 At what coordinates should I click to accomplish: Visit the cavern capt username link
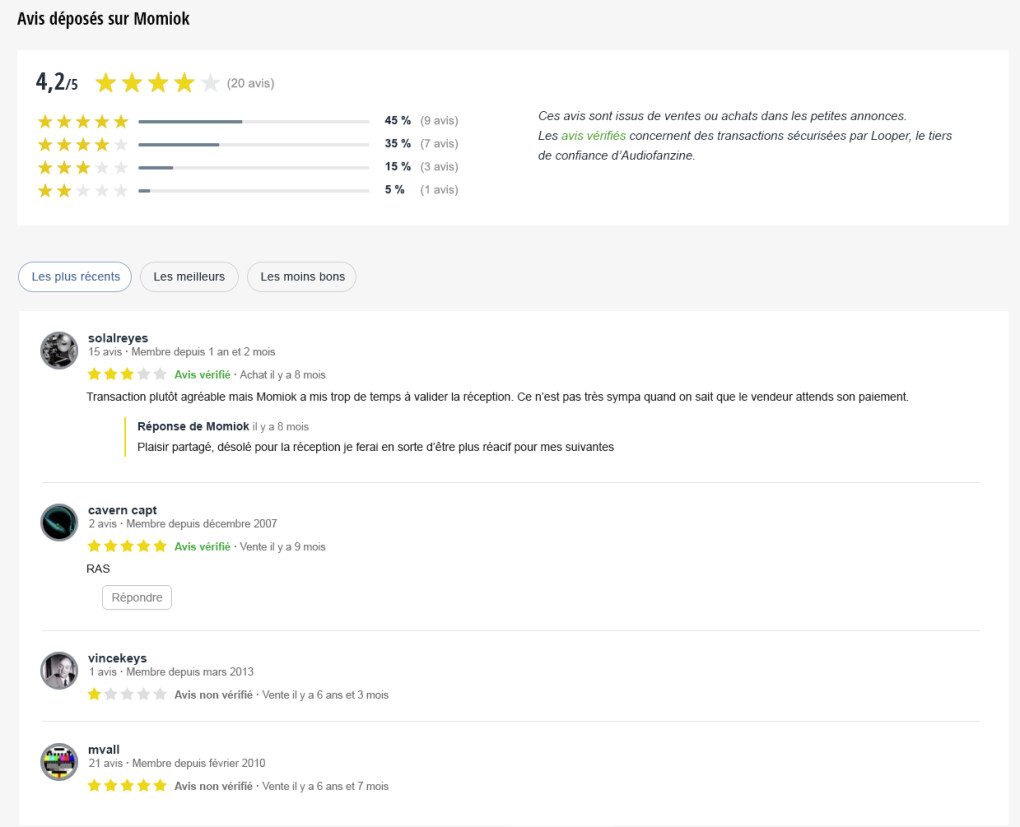(122, 510)
